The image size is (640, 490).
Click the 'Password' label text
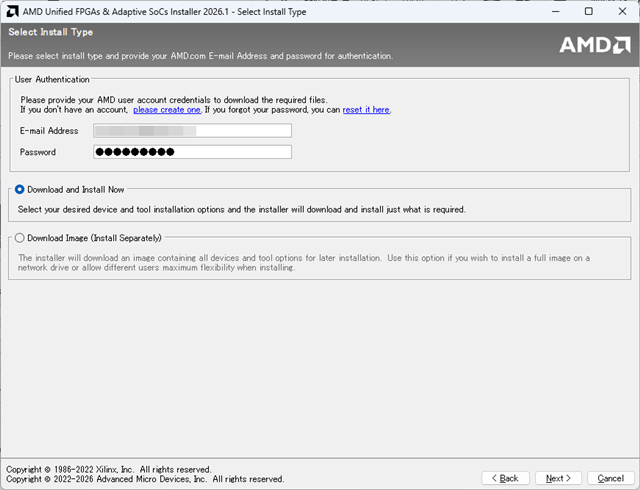pyautogui.click(x=38, y=152)
